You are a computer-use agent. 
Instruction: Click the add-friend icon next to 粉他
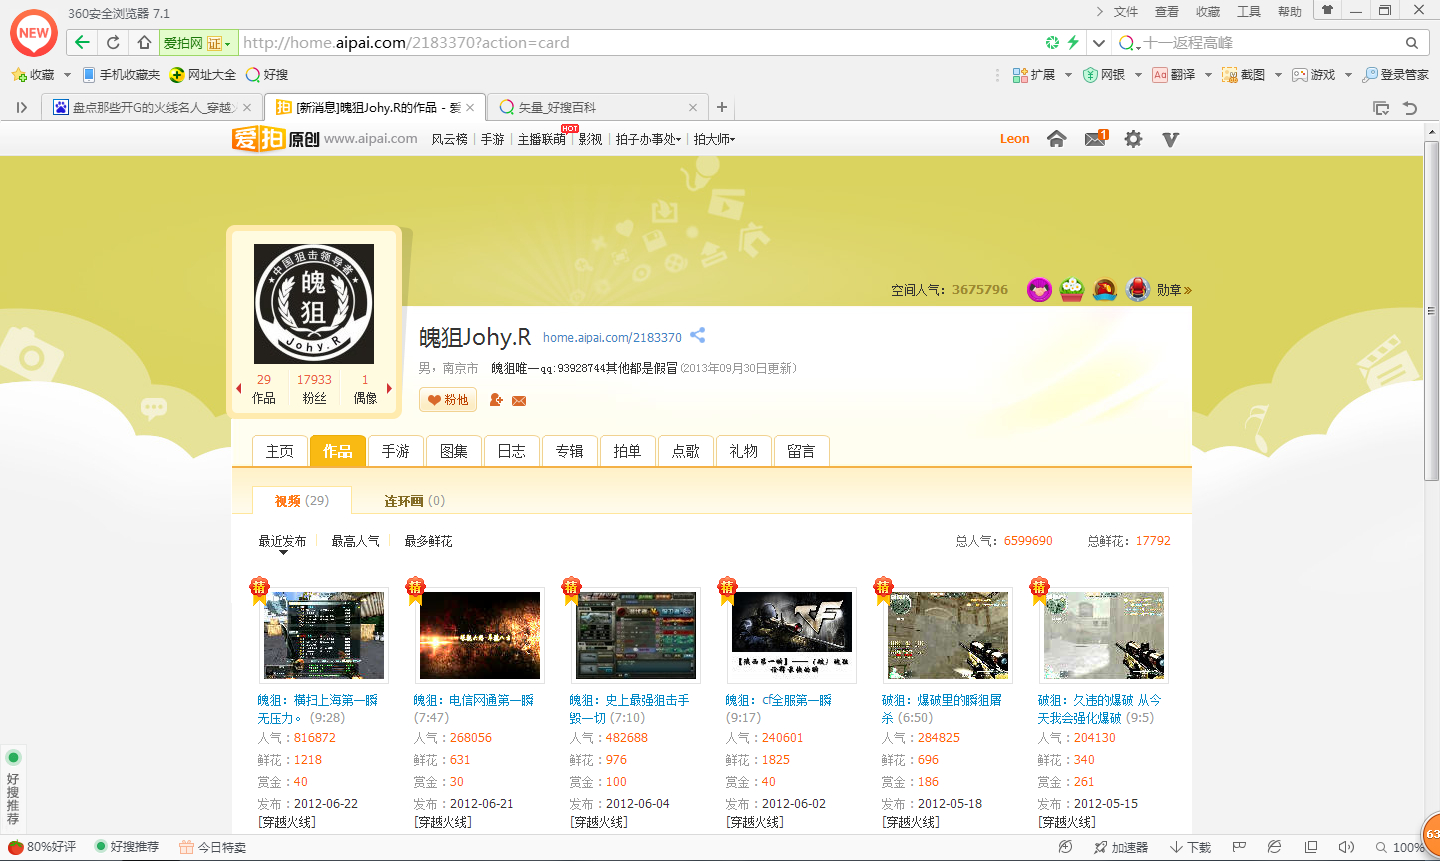pyautogui.click(x=496, y=400)
